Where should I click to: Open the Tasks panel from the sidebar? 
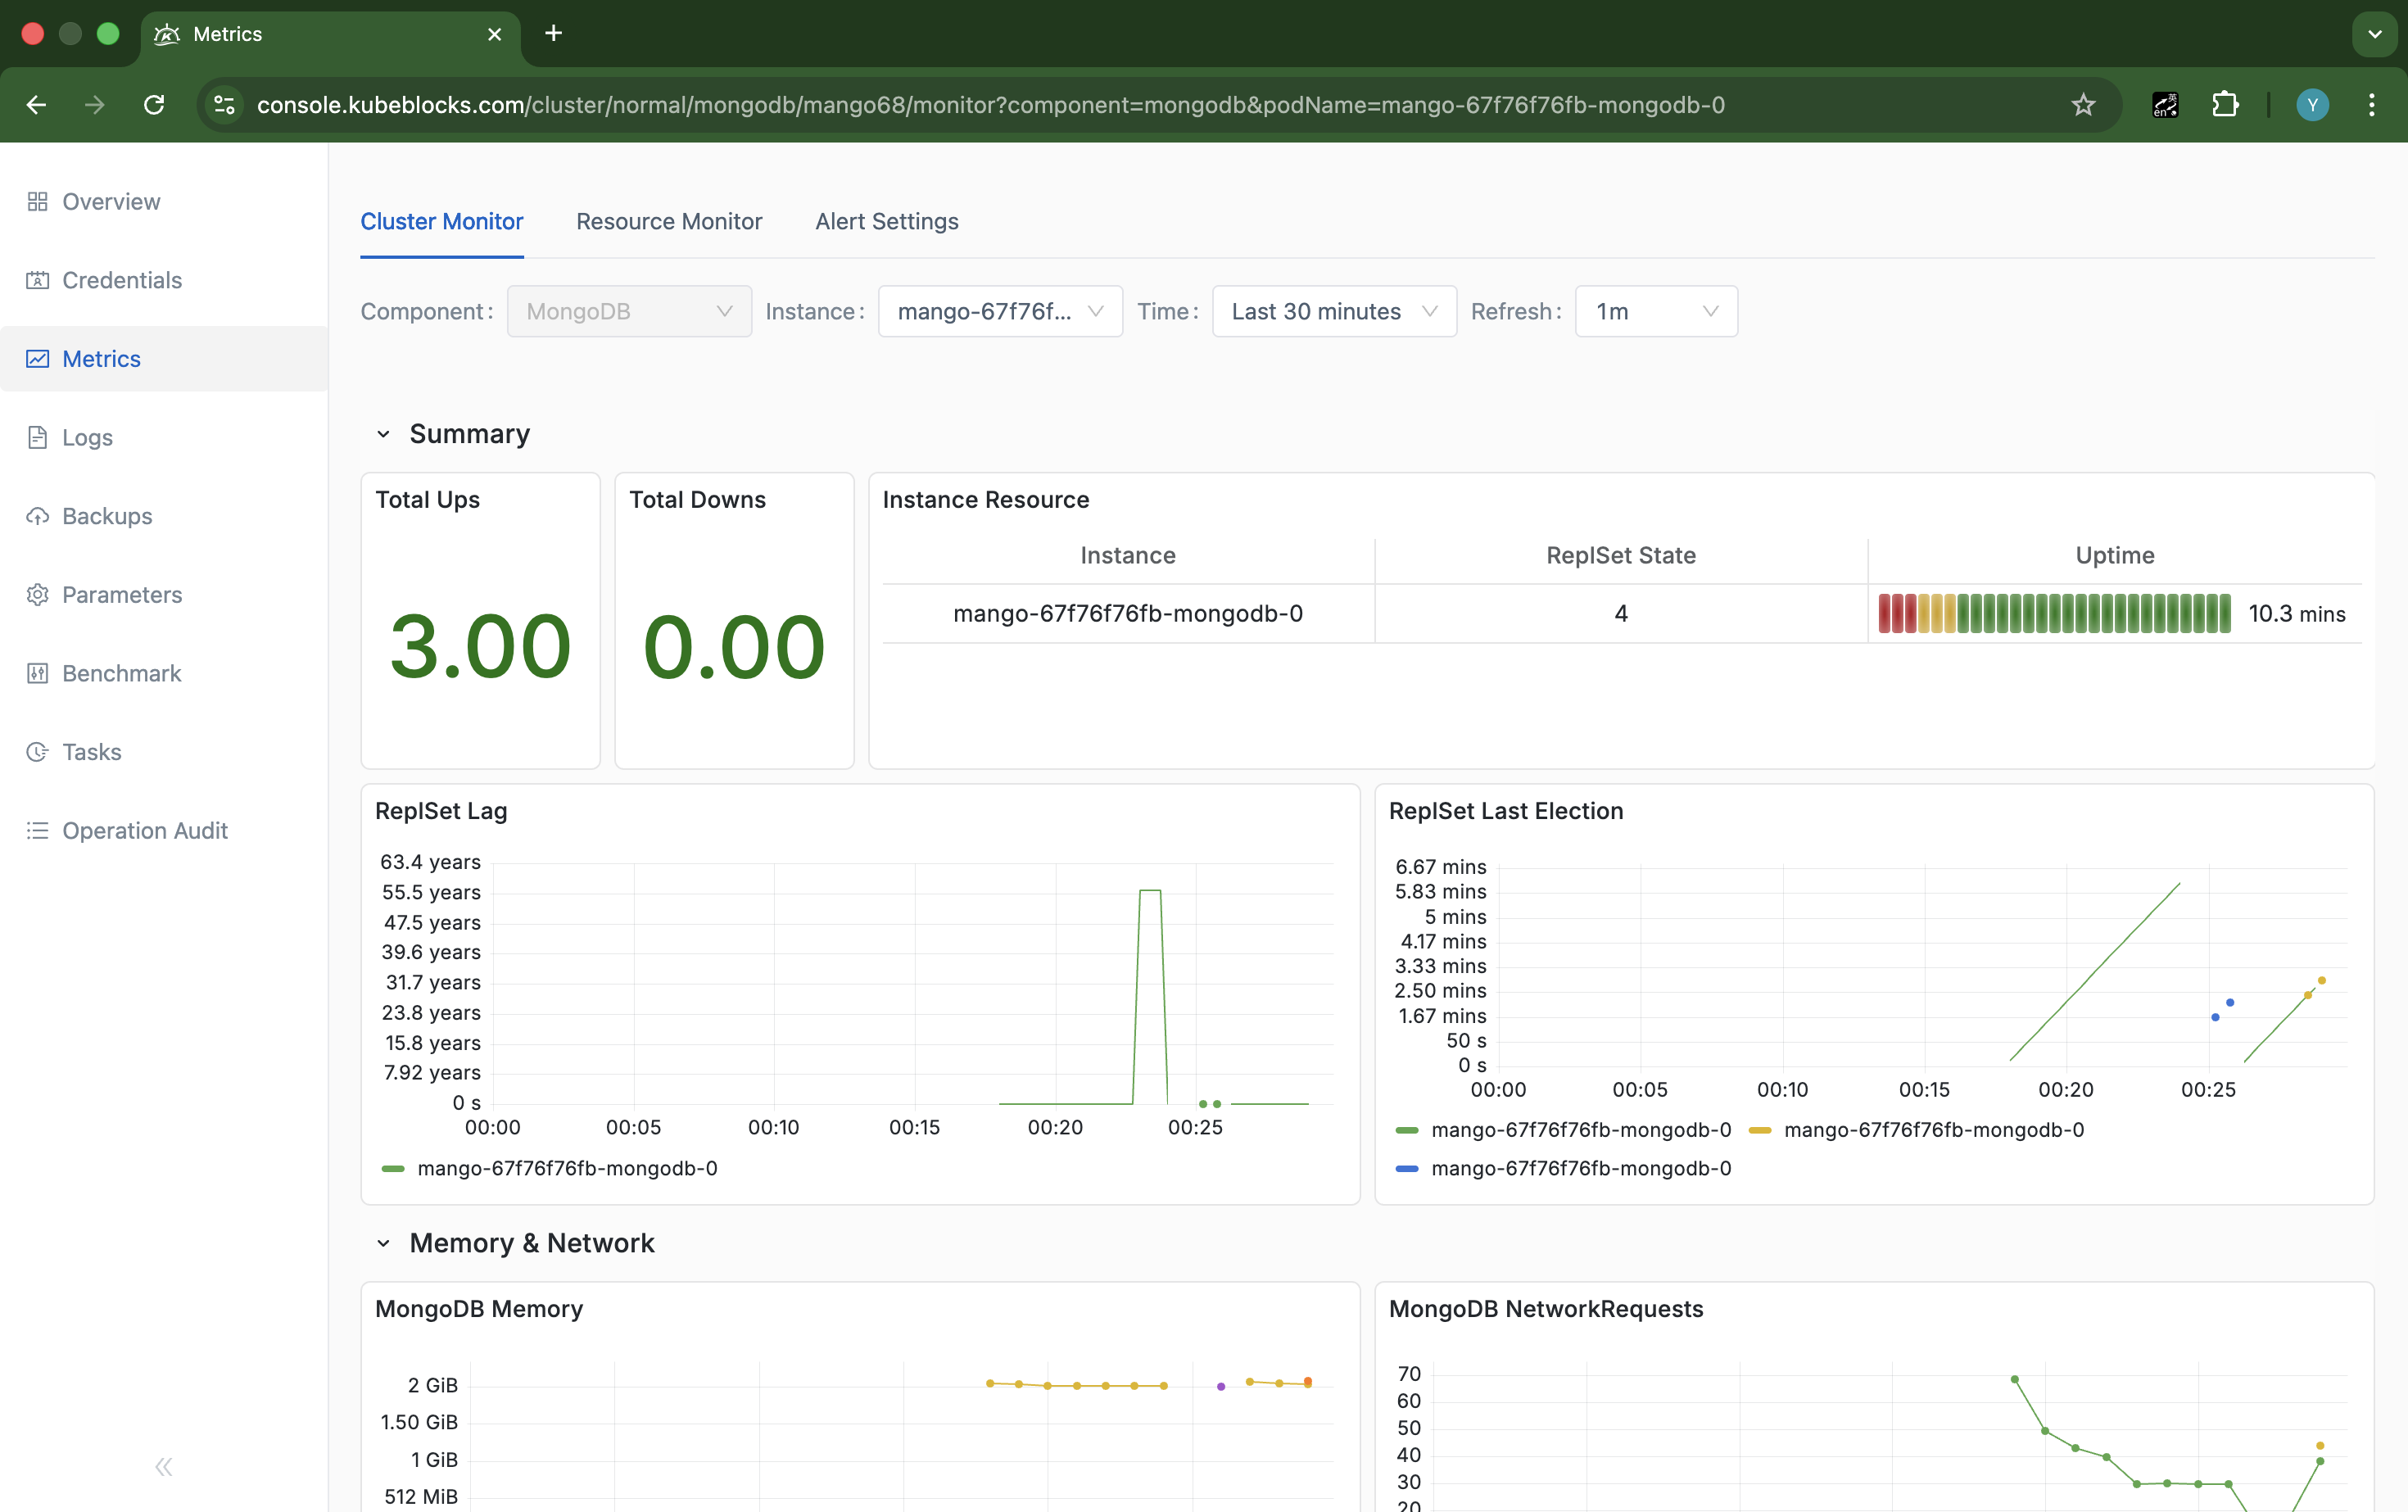tap(90, 751)
